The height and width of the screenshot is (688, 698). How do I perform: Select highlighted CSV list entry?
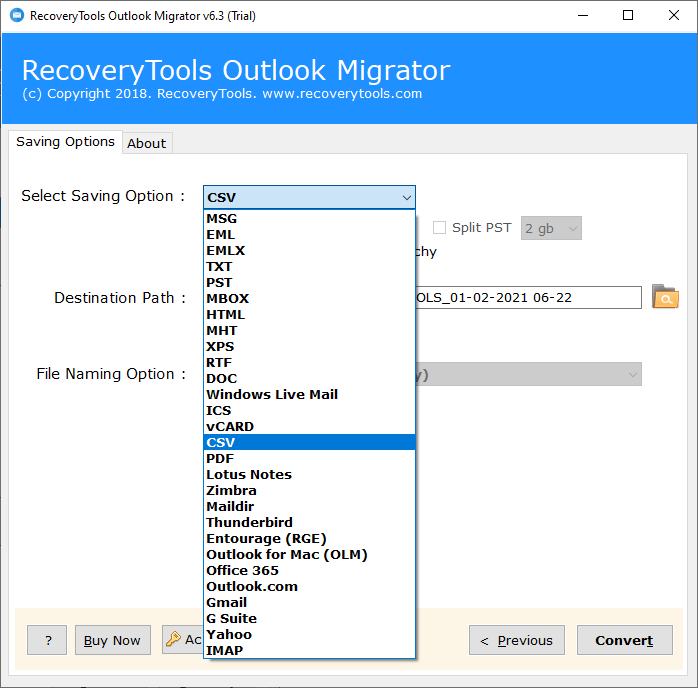click(309, 442)
